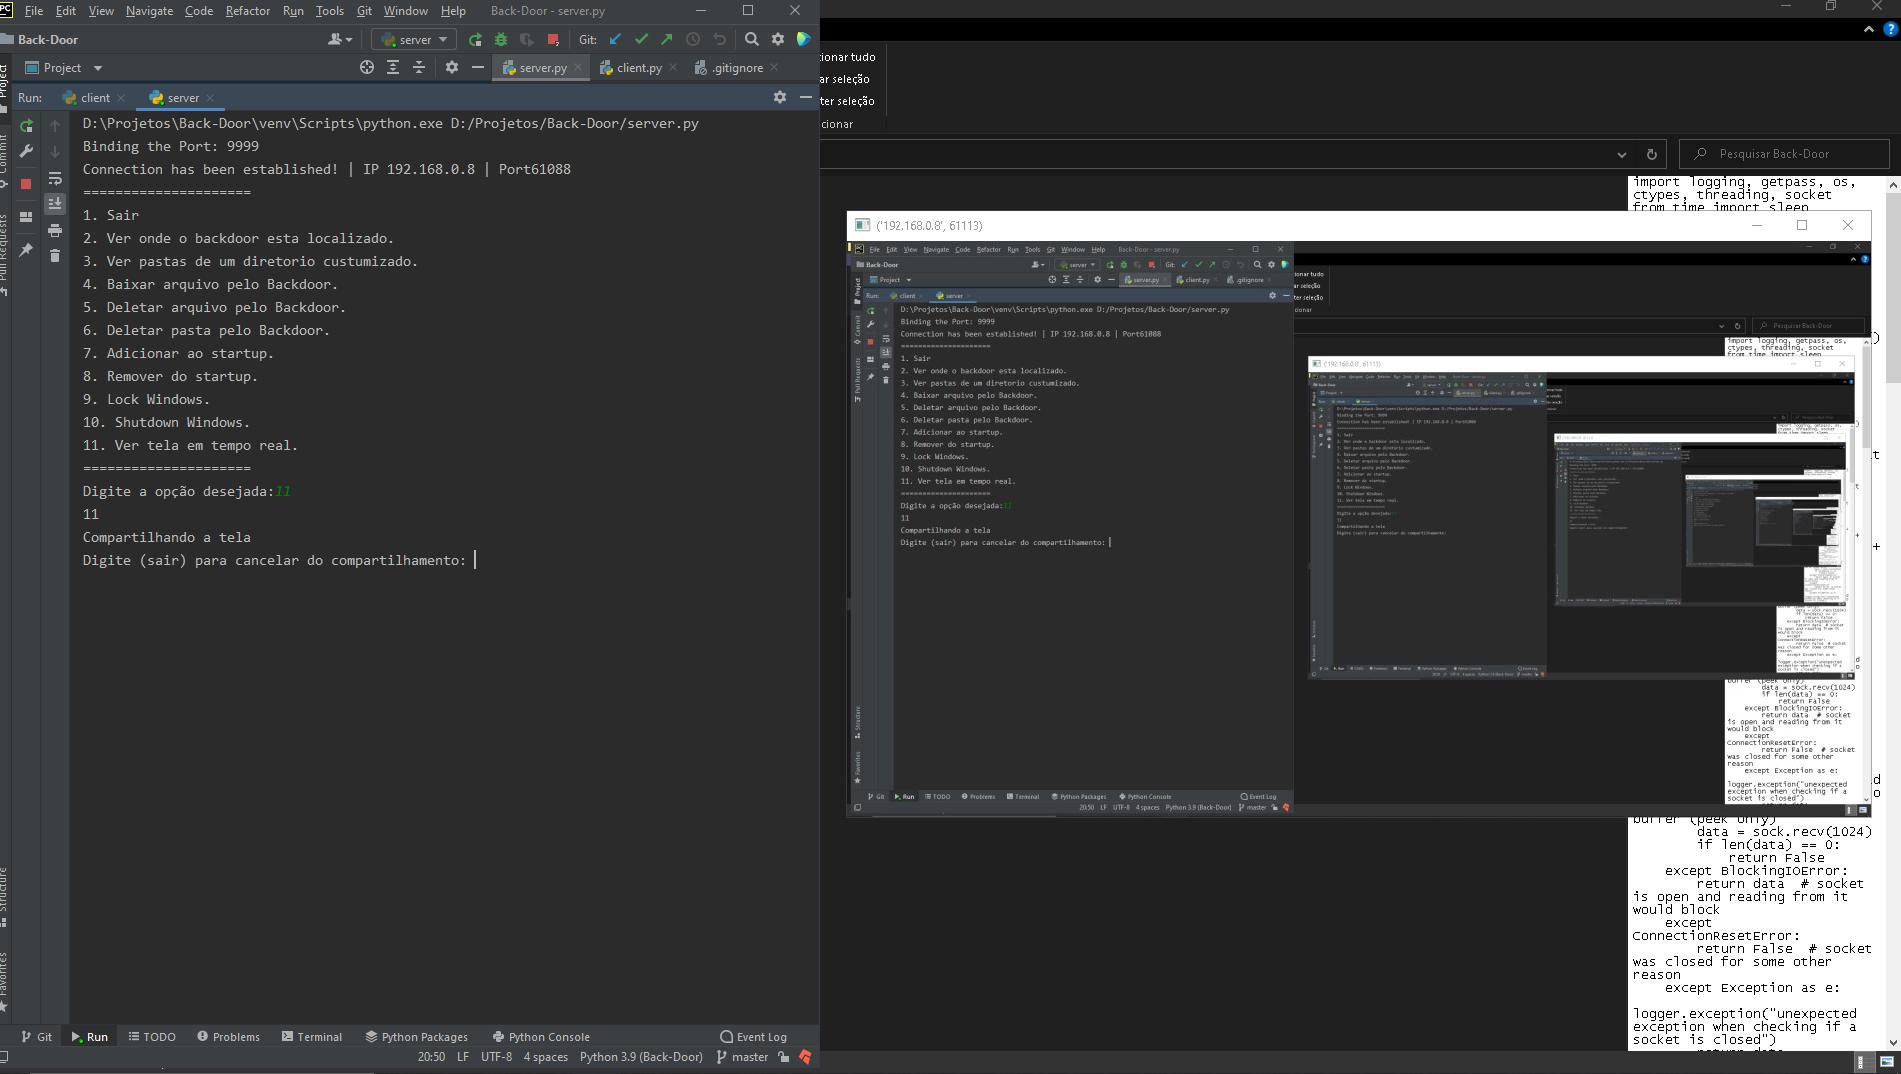Start debugging using the bug icon
This screenshot has width=1901, height=1074.
point(500,39)
